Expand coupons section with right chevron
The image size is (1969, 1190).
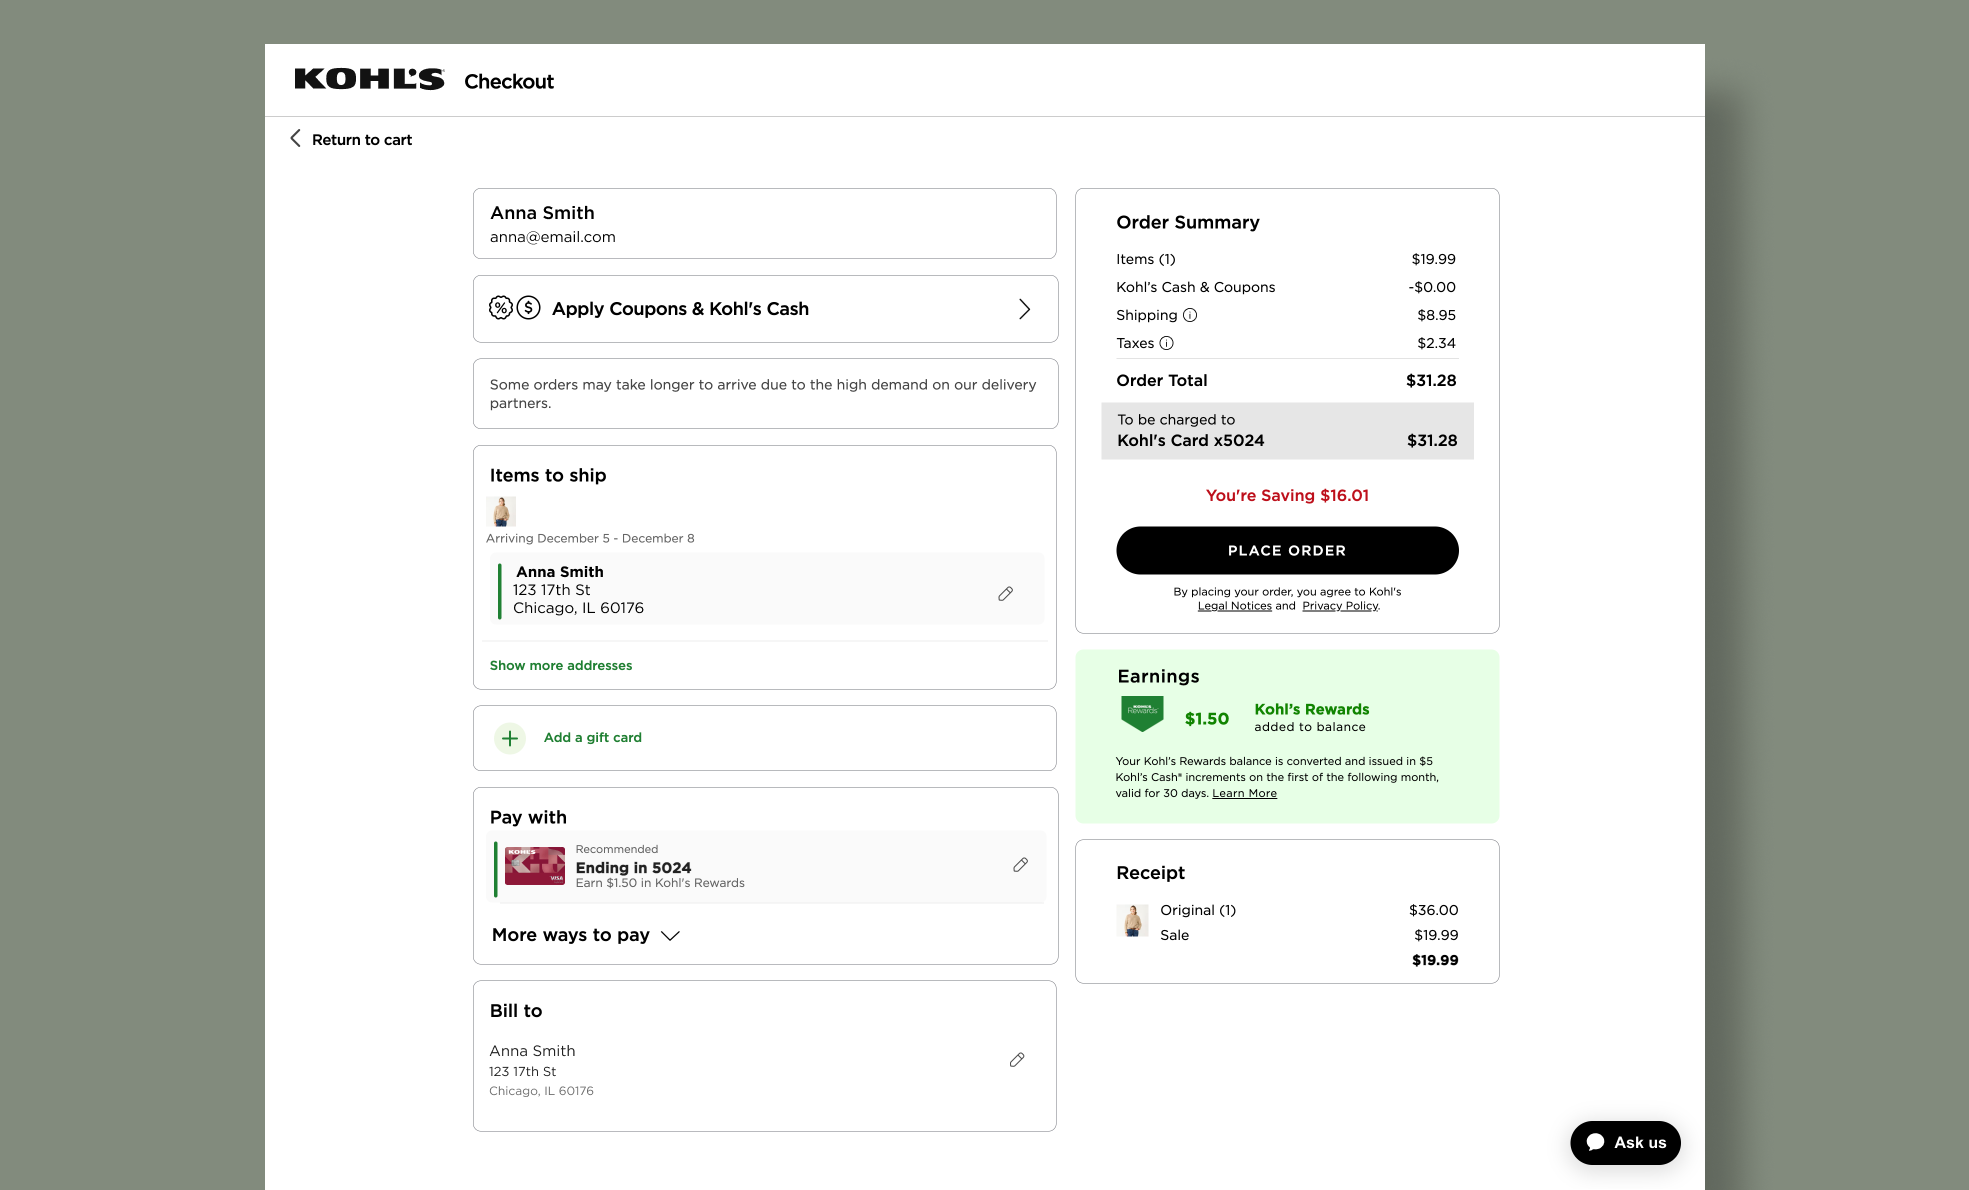1024,309
